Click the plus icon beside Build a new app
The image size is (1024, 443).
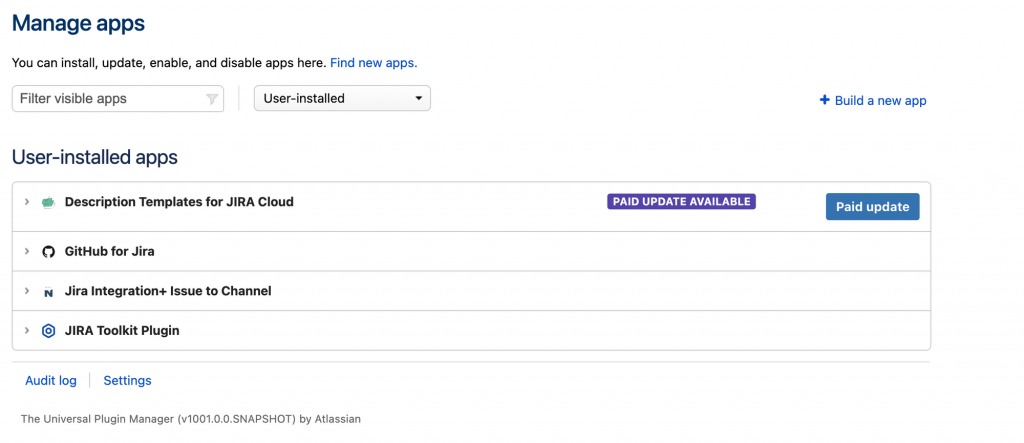coord(824,100)
